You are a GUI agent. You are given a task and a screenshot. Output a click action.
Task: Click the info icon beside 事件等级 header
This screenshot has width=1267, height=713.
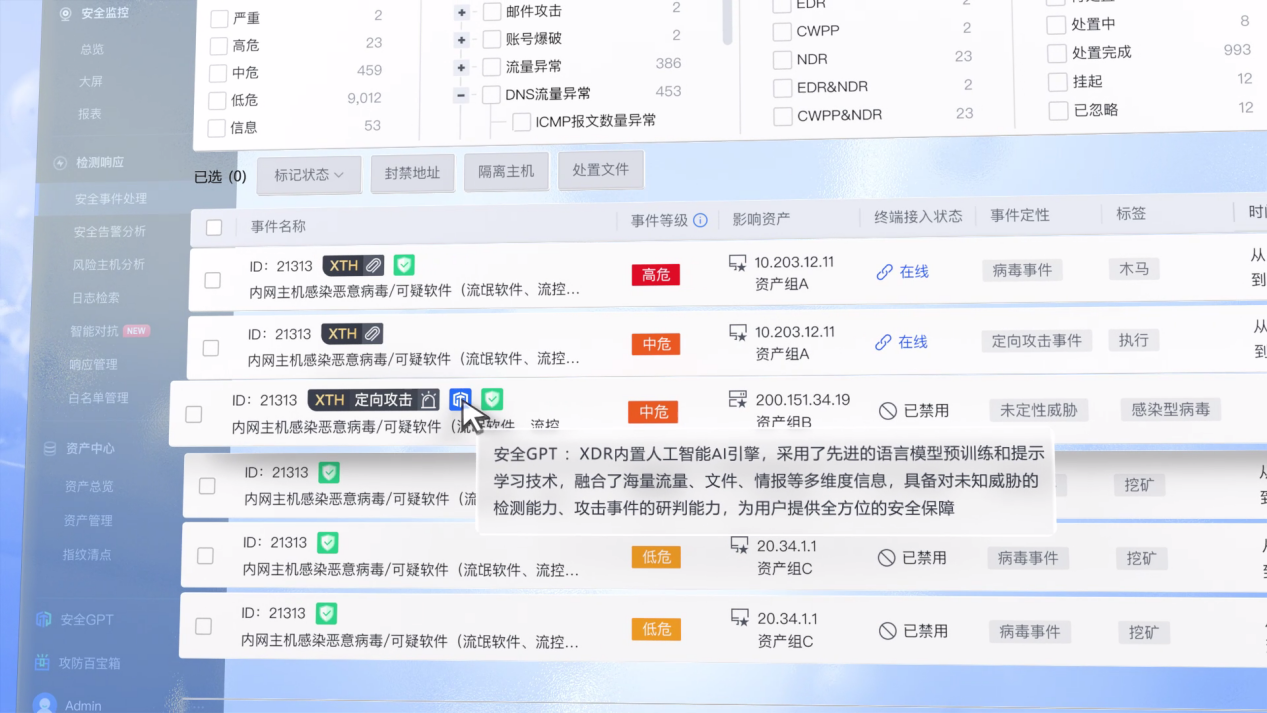point(700,220)
